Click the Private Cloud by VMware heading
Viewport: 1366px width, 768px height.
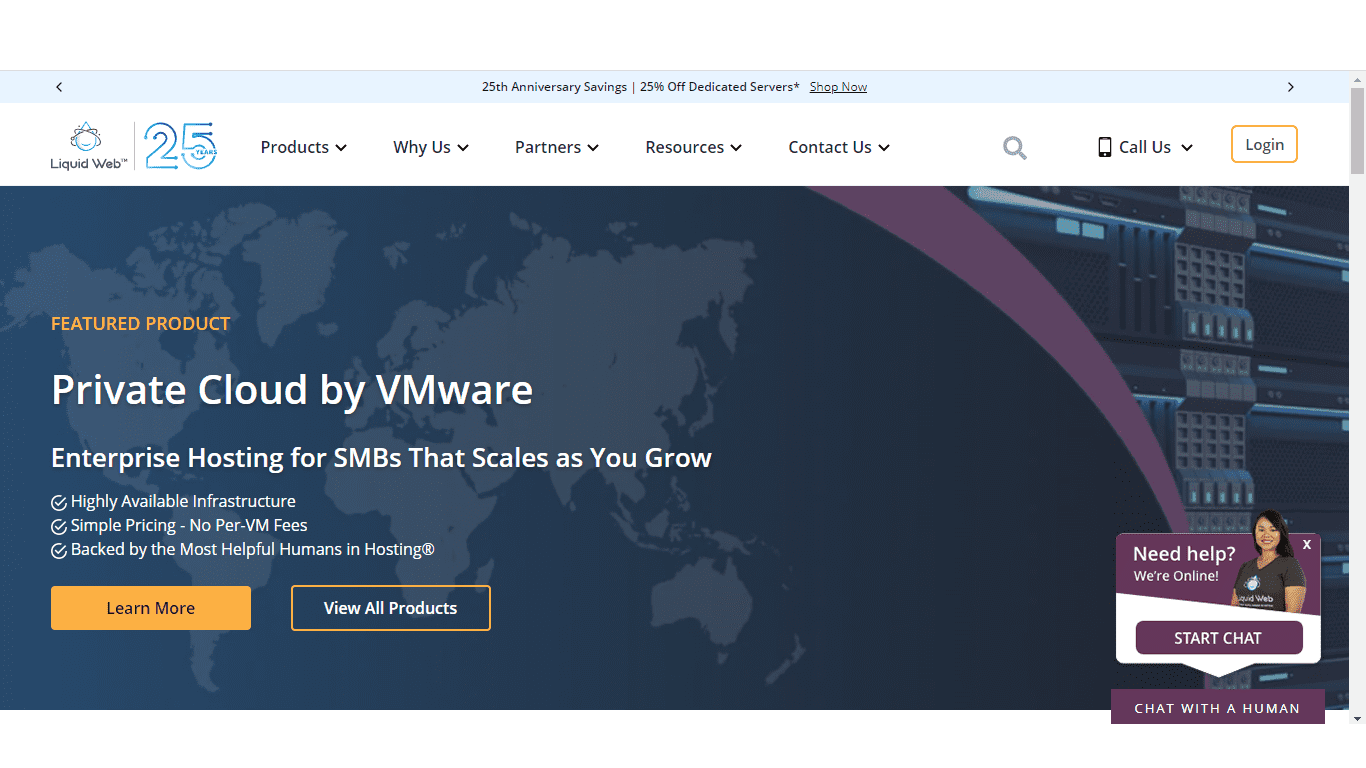tap(292, 390)
